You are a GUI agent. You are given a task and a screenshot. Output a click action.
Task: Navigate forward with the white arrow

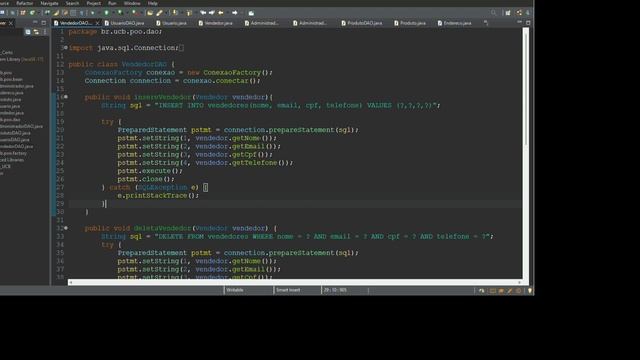[235, 13]
